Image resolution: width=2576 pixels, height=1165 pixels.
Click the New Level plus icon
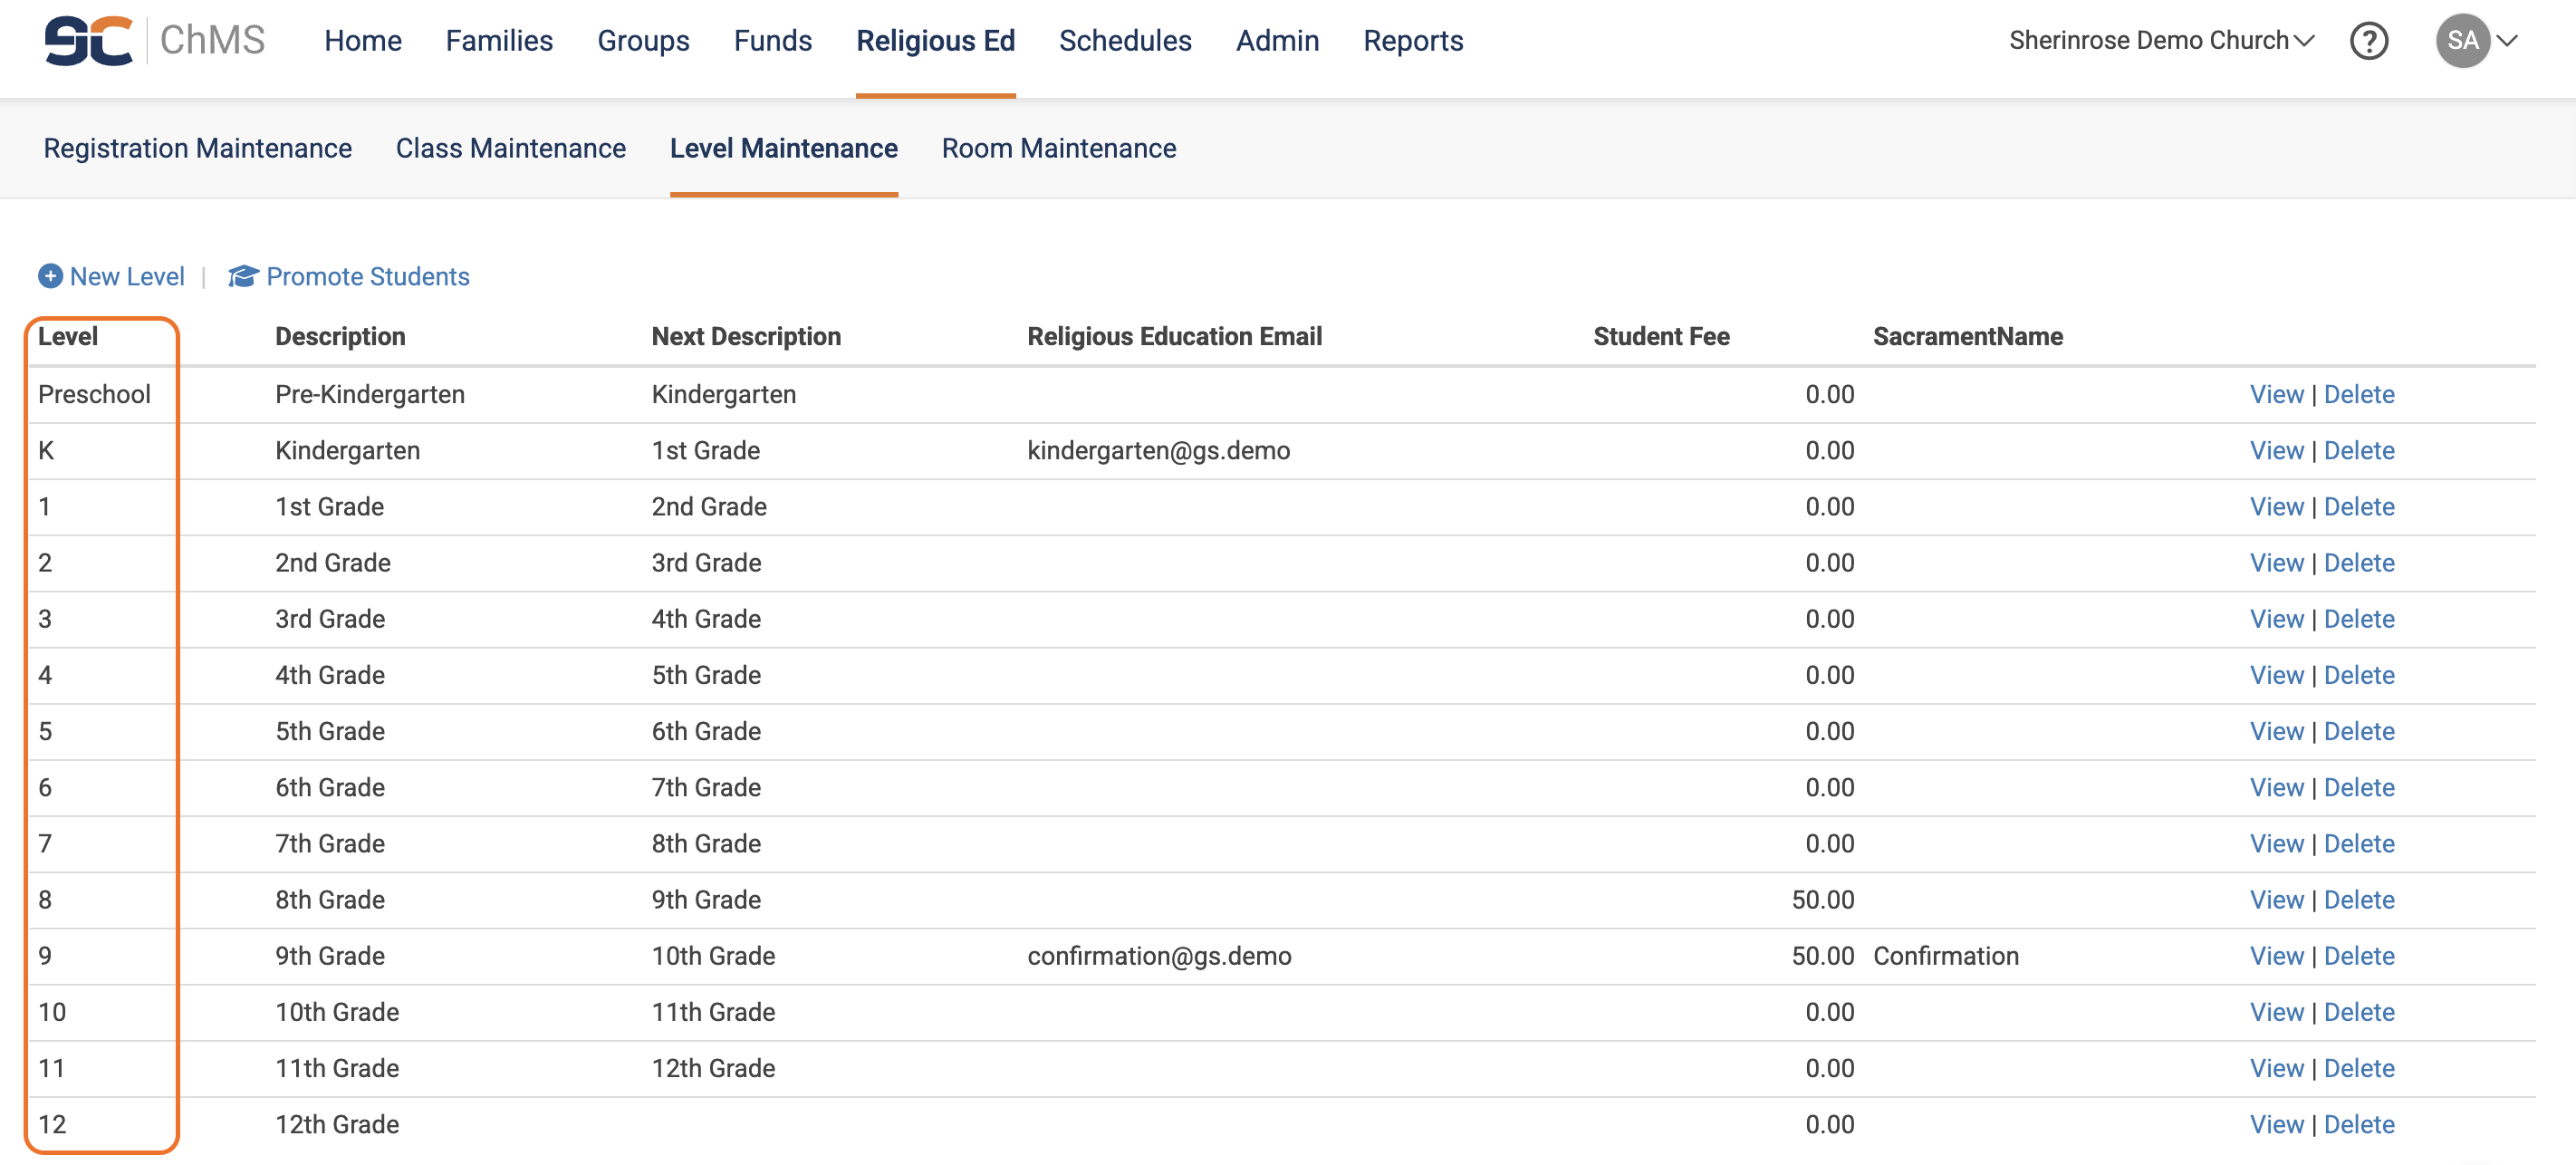coord(50,276)
